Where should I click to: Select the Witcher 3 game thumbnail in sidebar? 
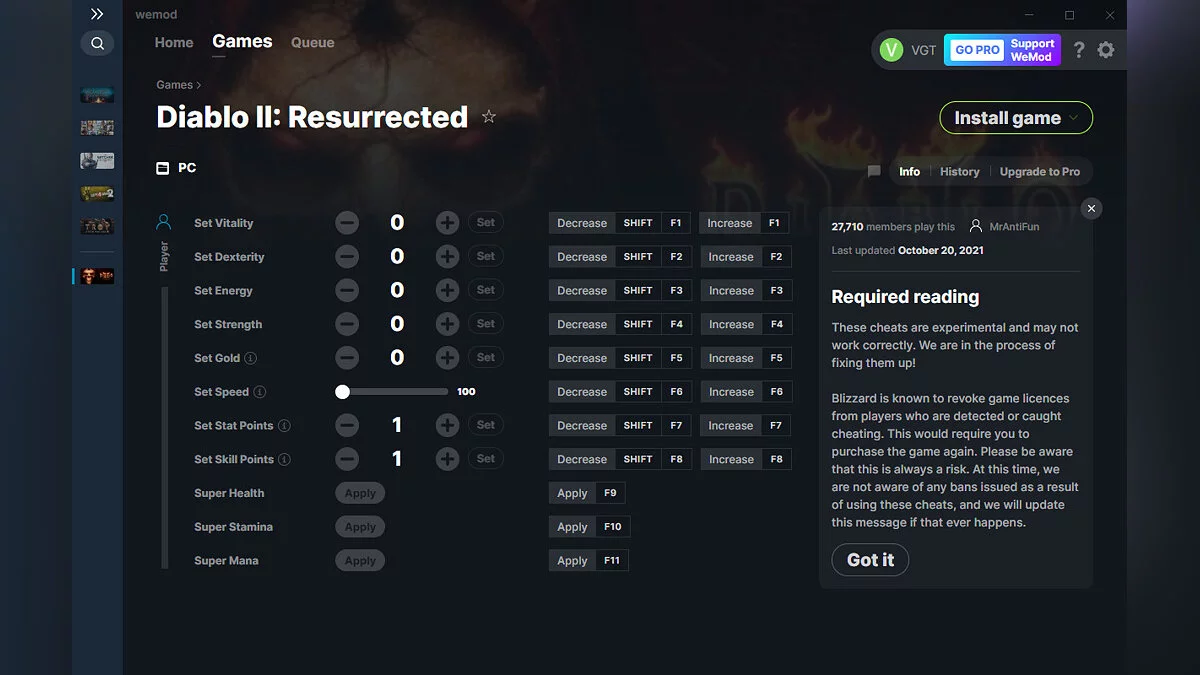click(96, 160)
